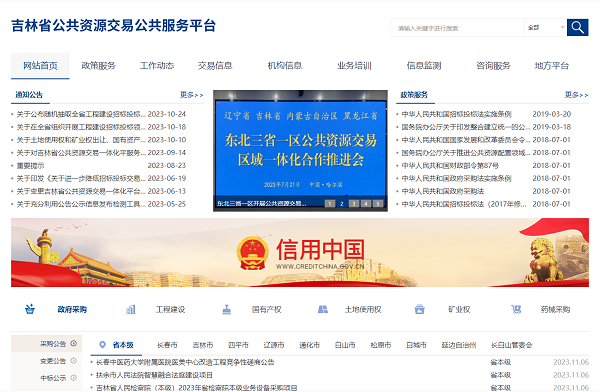Viewport: 600px width, 392px height.
Task: Switch to the 通化市 region tab
Action: (310, 345)
